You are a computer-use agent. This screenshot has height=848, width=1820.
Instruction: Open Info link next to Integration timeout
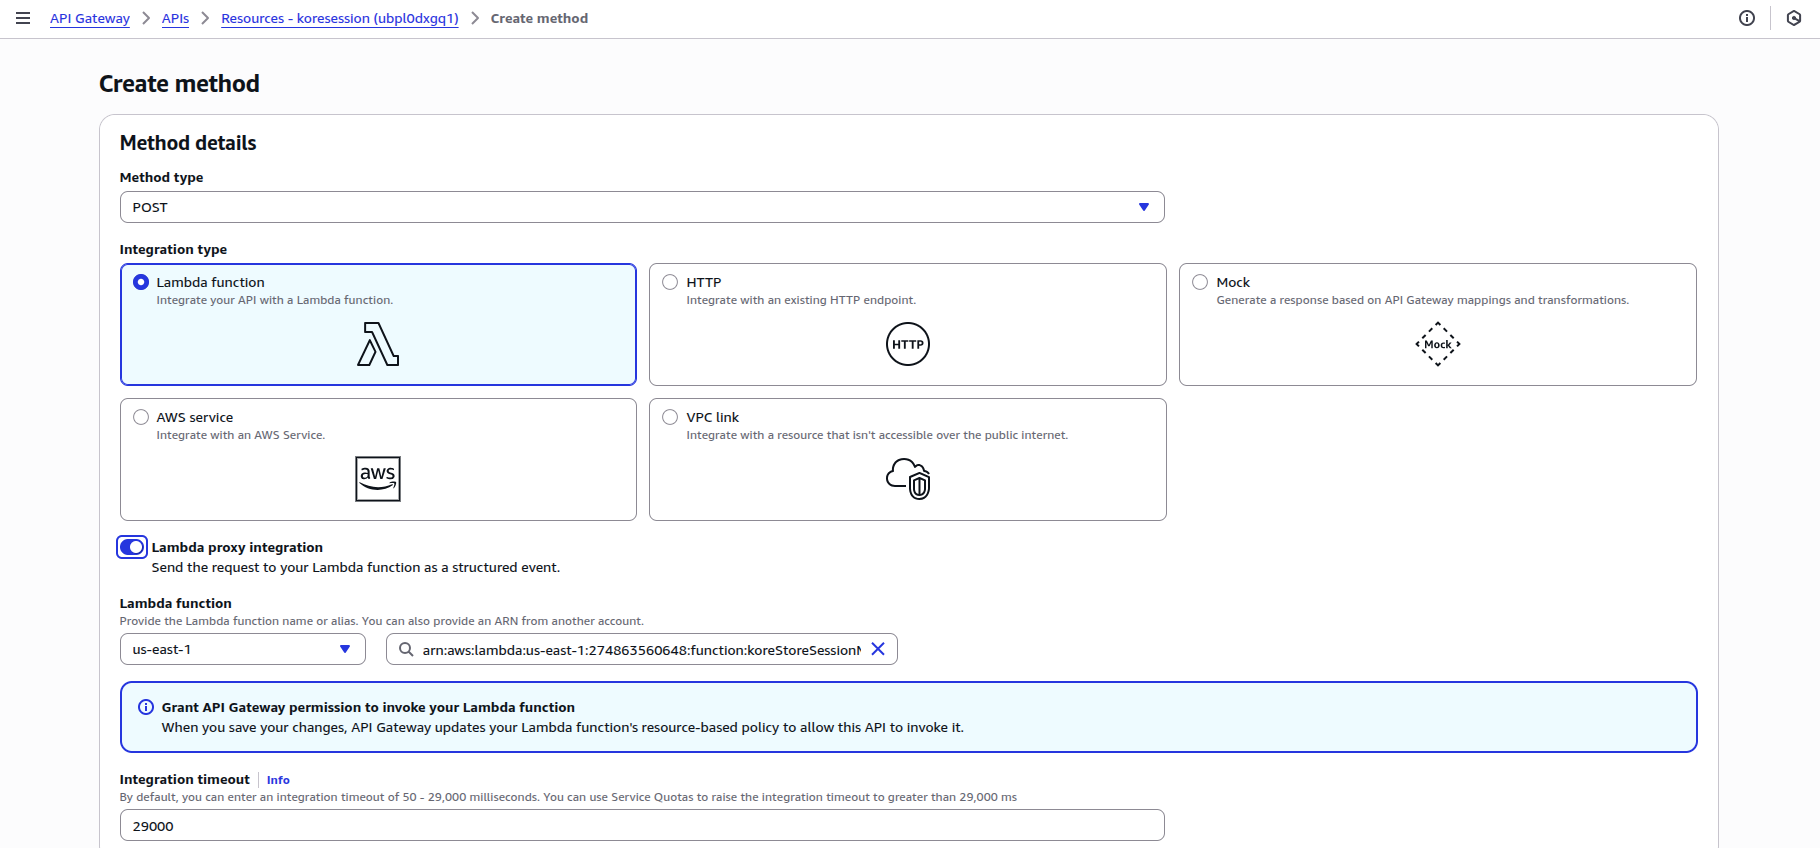coord(278,780)
